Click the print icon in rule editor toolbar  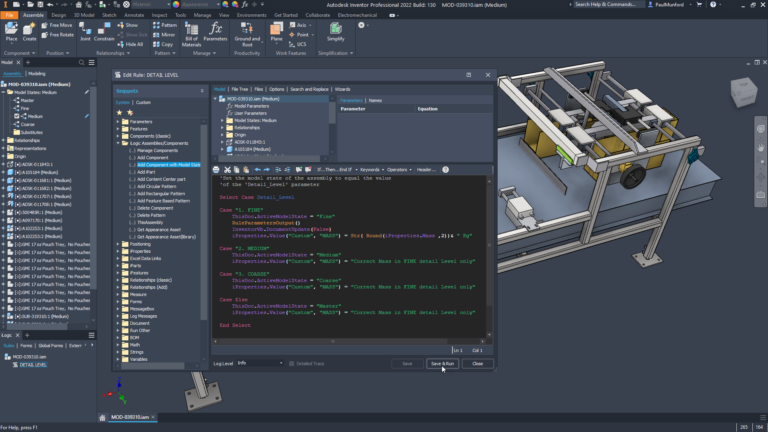pos(216,169)
